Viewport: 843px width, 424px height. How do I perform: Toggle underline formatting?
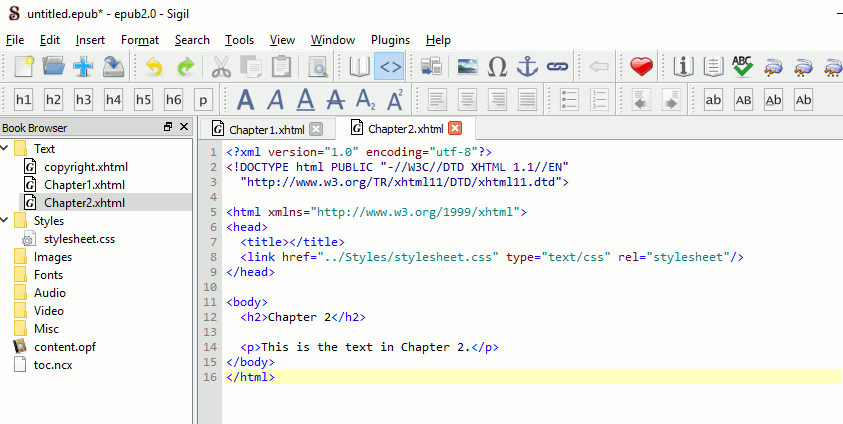(x=306, y=100)
